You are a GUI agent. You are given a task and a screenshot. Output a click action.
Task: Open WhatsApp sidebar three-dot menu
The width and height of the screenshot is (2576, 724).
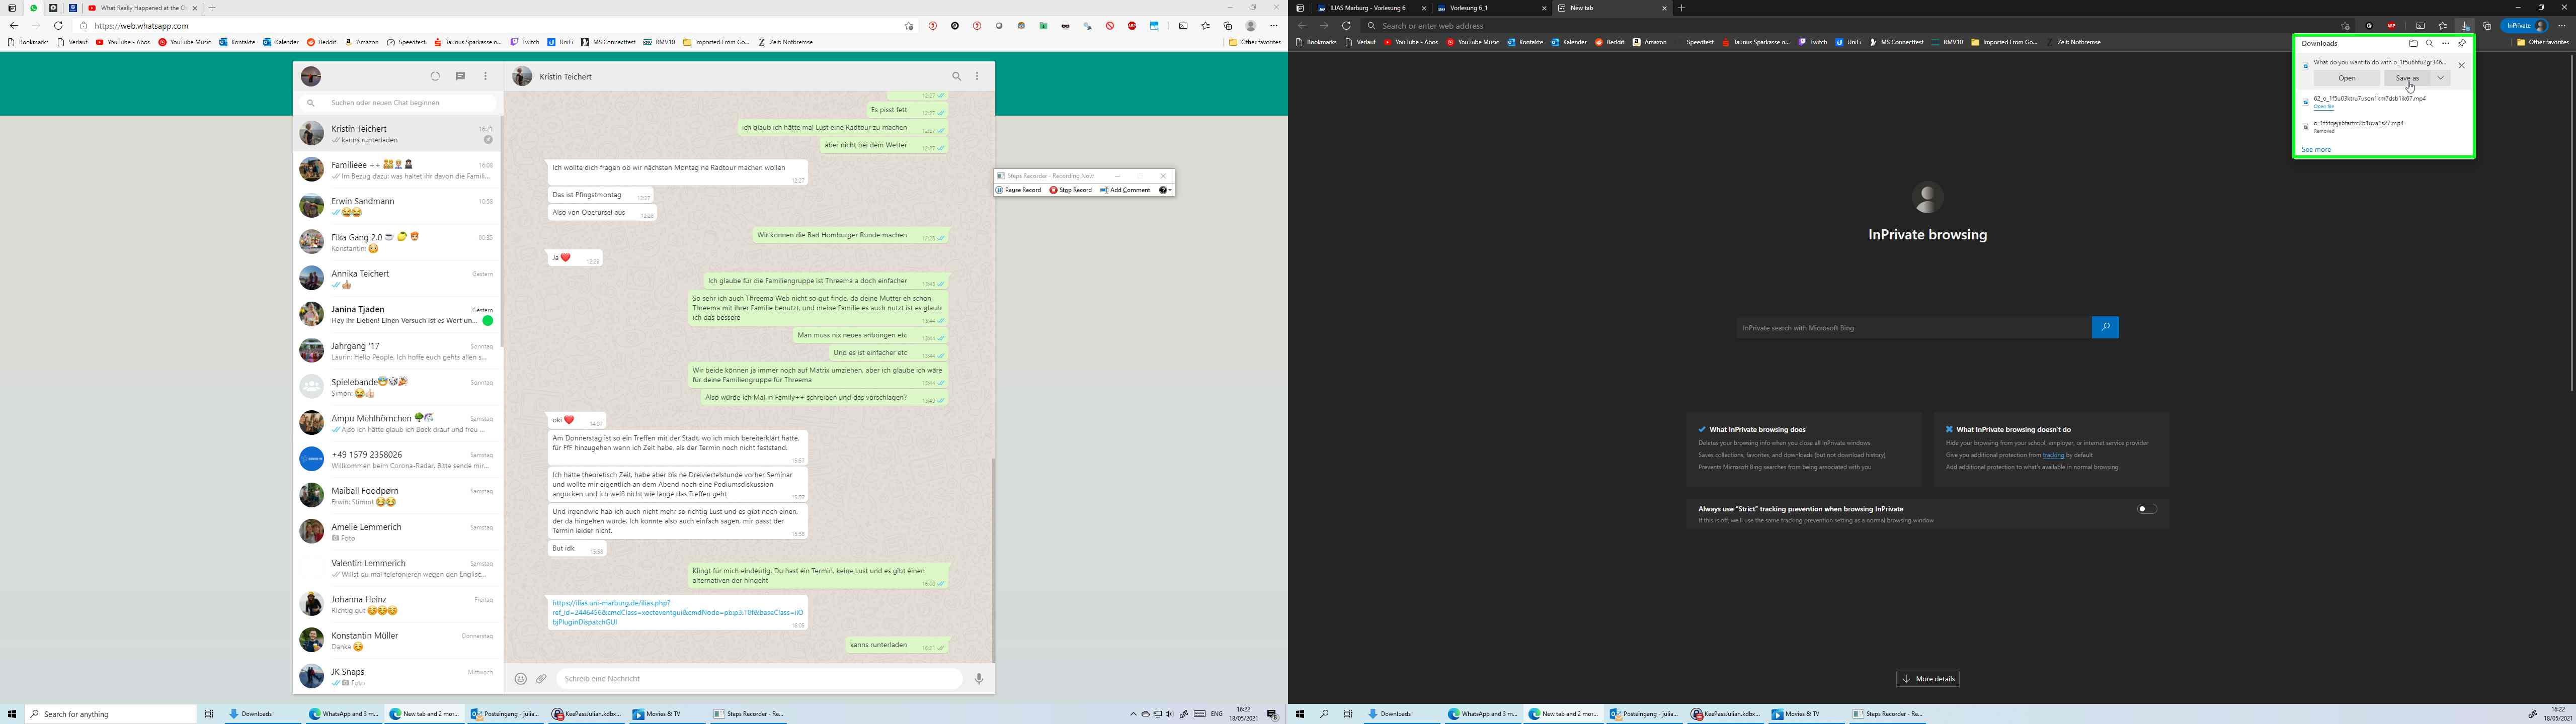[x=486, y=76]
